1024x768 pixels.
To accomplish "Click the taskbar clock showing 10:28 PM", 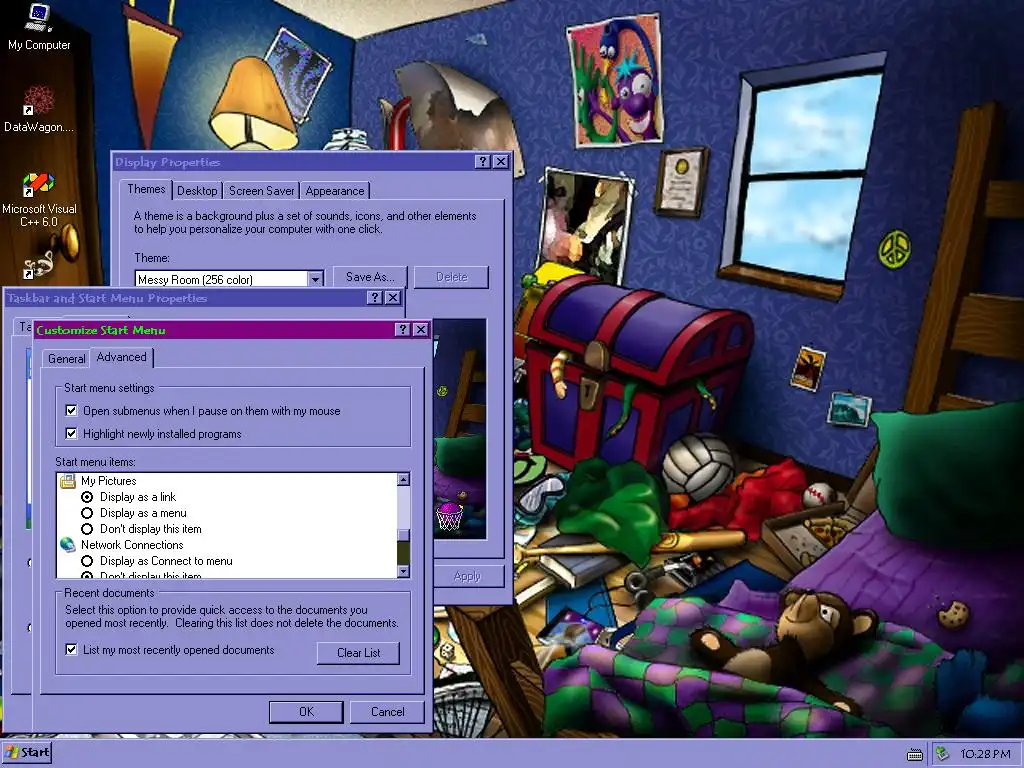I will (985, 754).
